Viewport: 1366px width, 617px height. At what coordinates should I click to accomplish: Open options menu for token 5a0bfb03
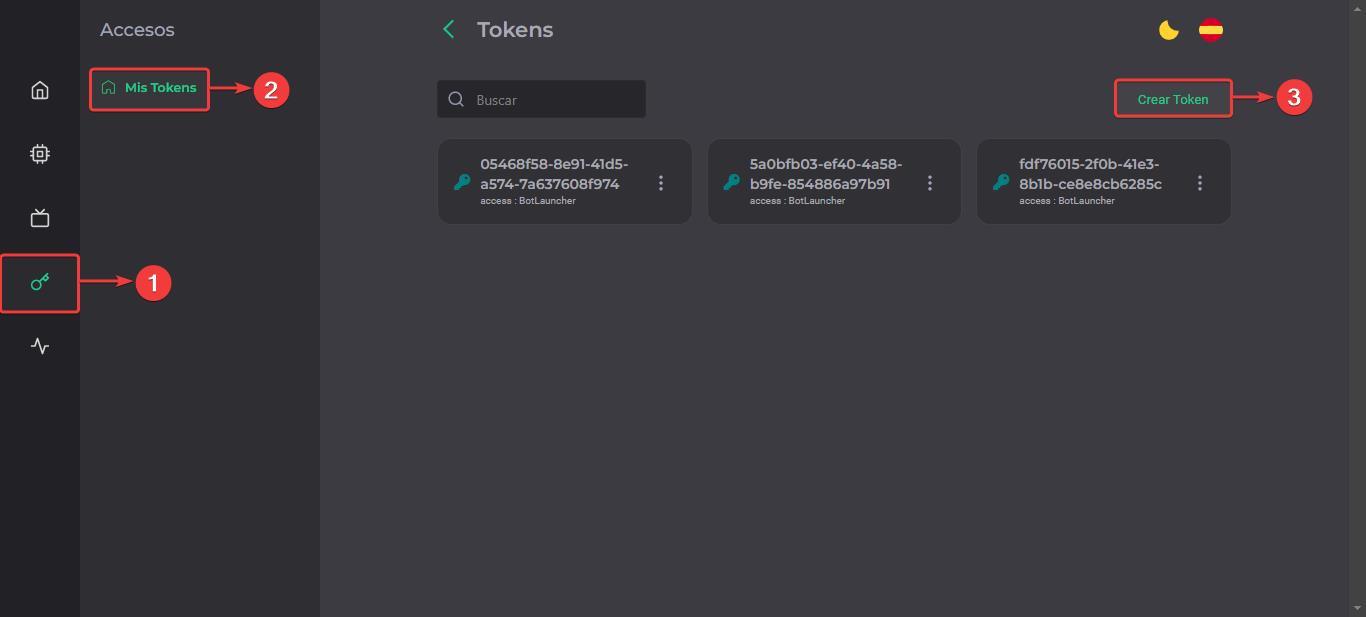[x=930, y=183]
